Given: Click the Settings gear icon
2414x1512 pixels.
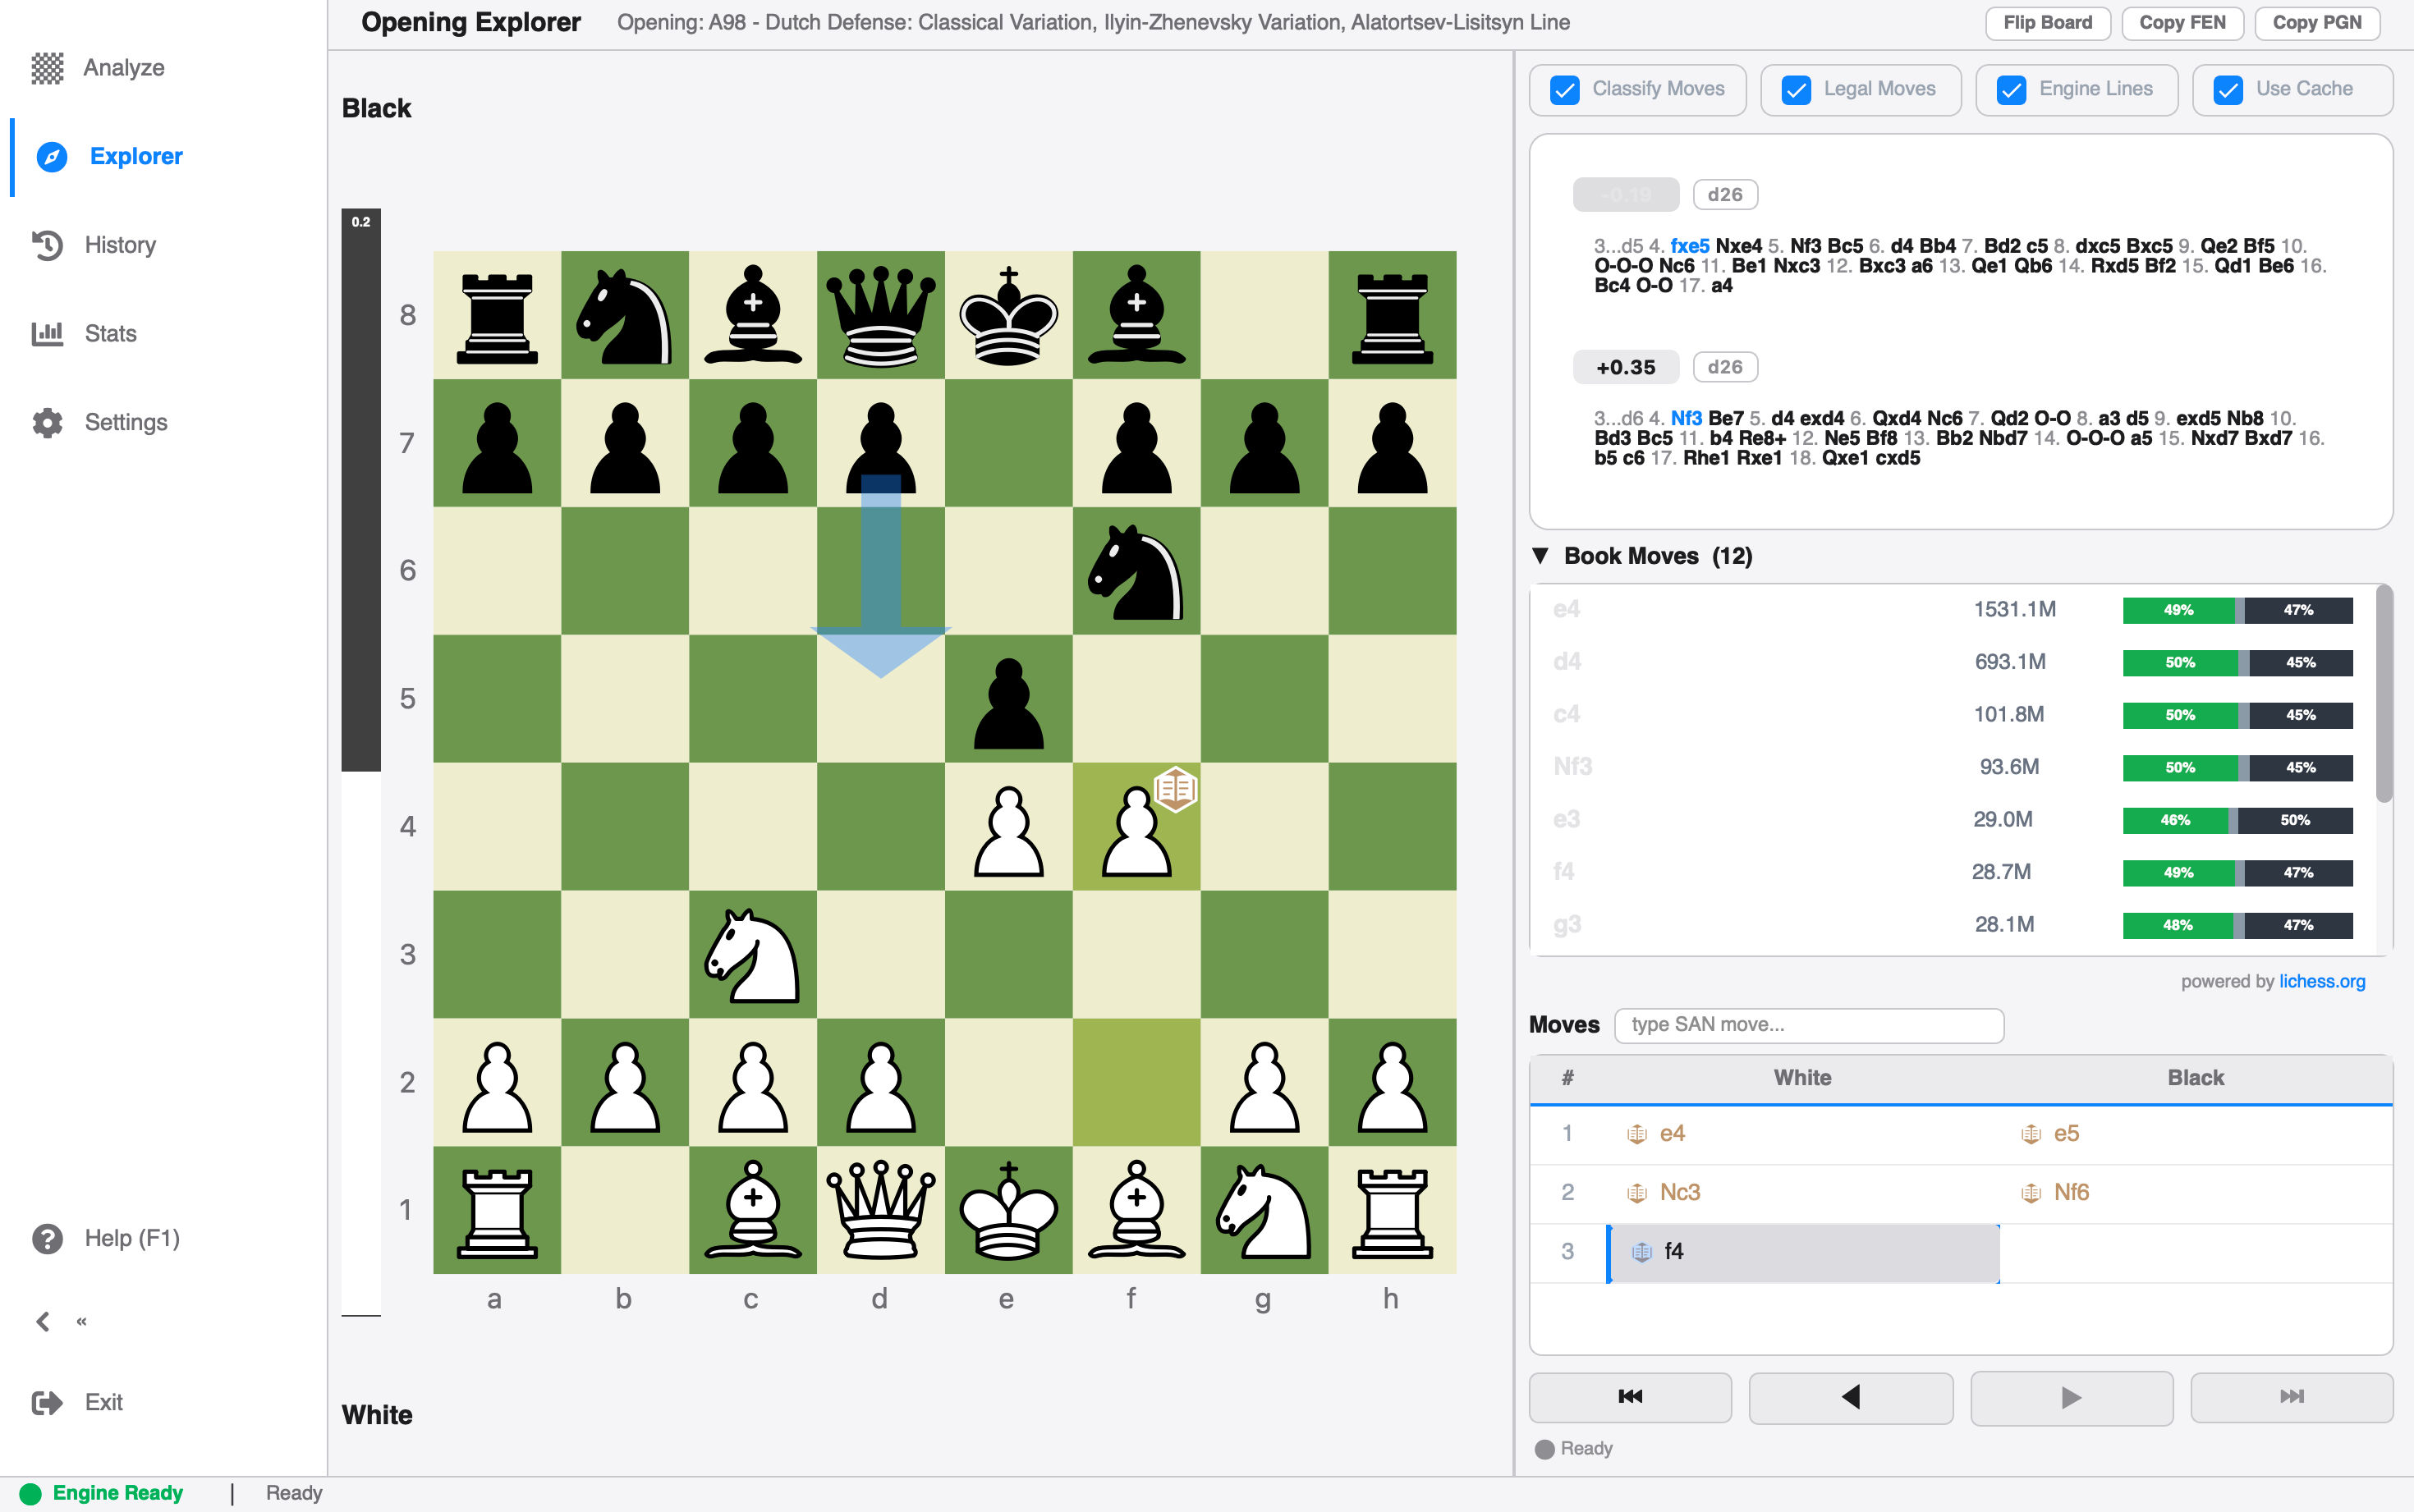Looking at the screenshot, I should (x=47, y=422).
